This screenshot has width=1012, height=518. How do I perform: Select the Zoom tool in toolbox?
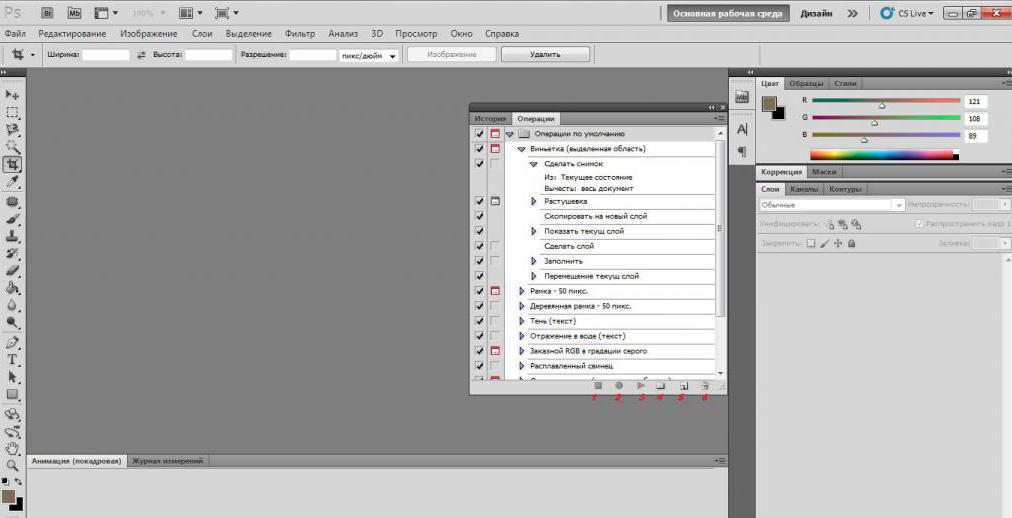12,465
